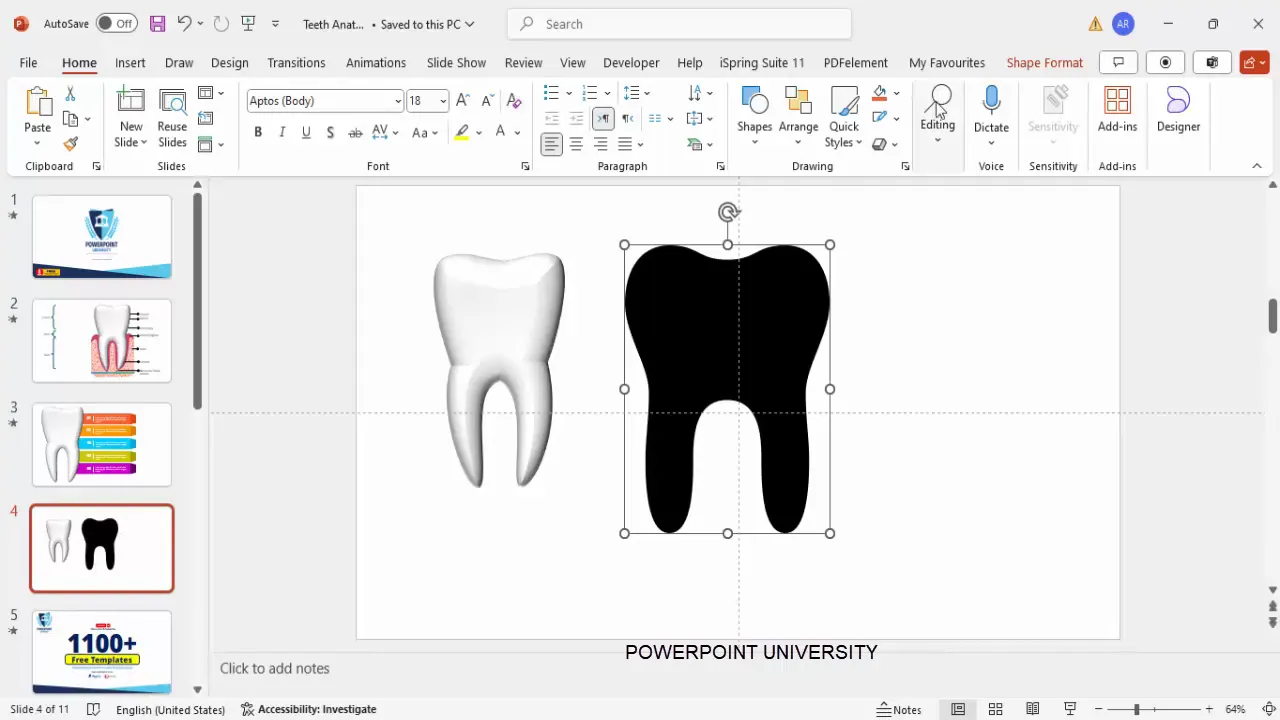
Task: Select slide 3 thumbnail
Action: [102, 445]
